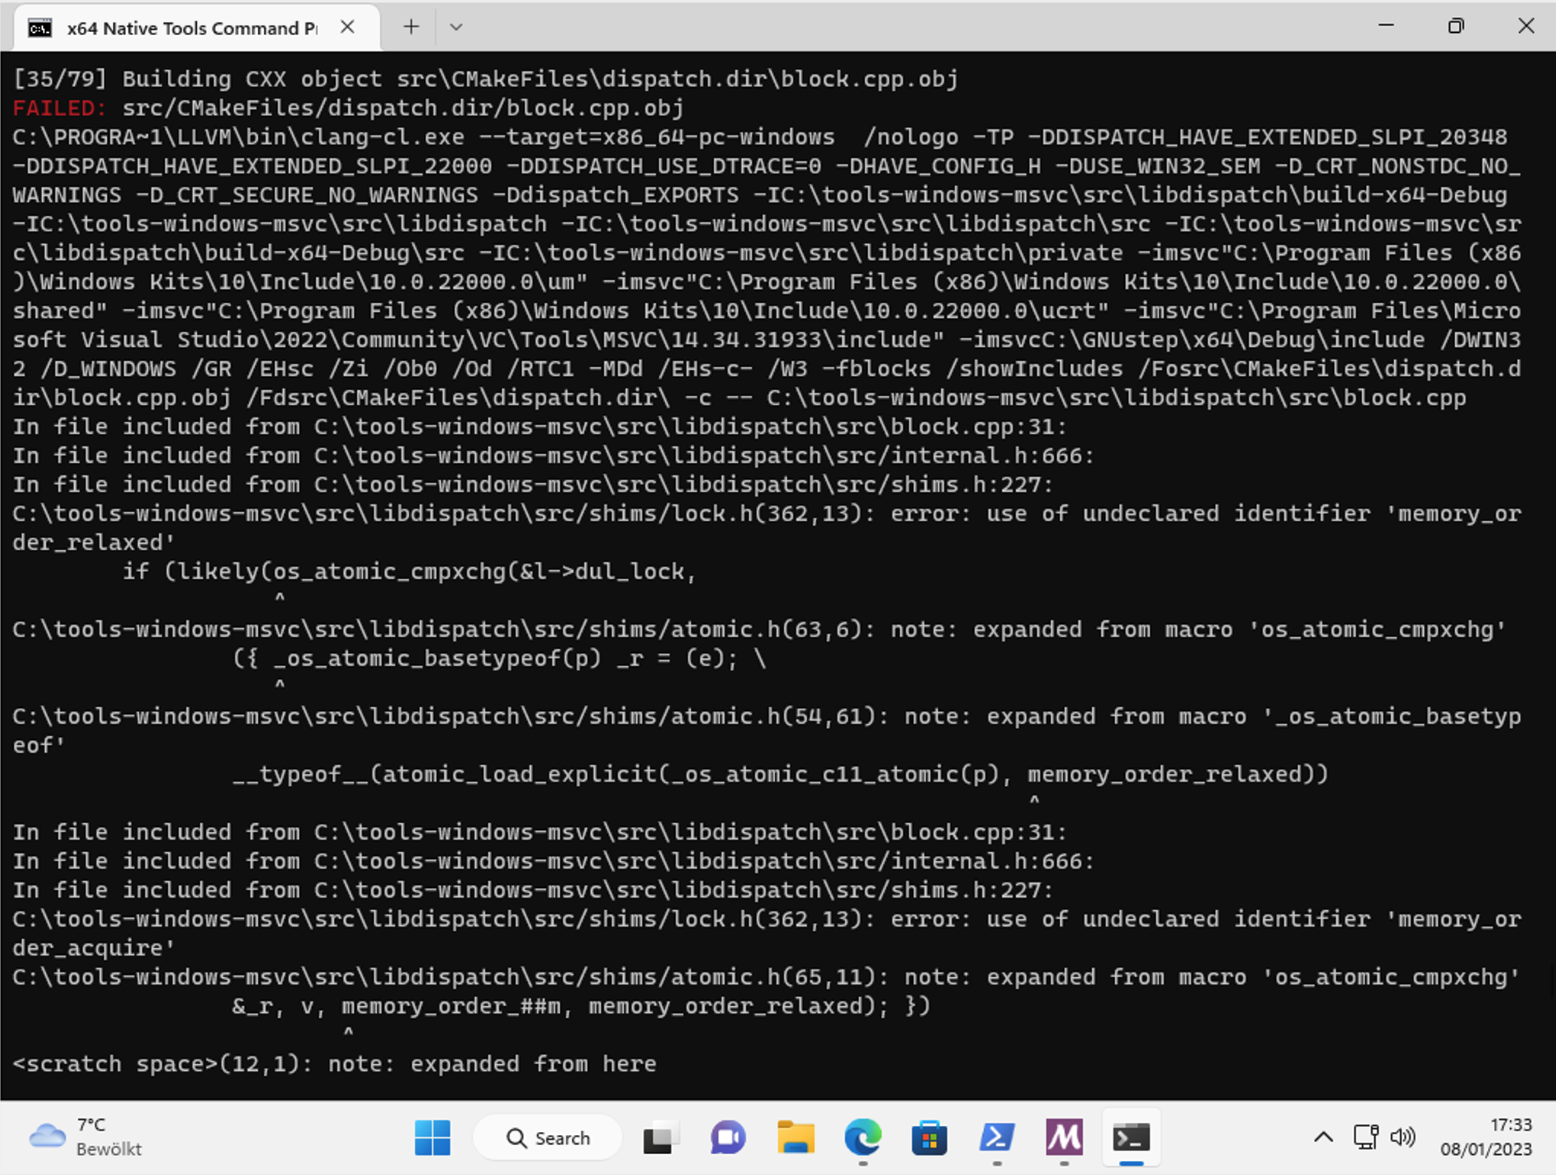
Task: Open a new terminal tab
Action: tap(411, 27)
